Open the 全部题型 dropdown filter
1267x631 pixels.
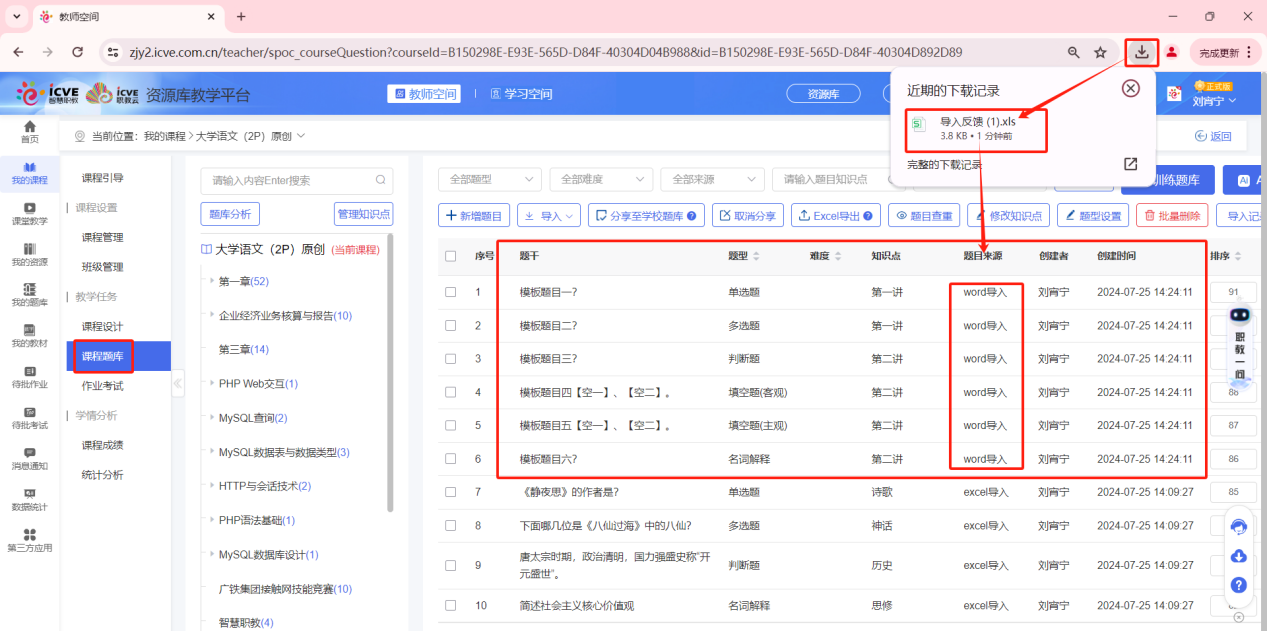click(x=490, y=179)
